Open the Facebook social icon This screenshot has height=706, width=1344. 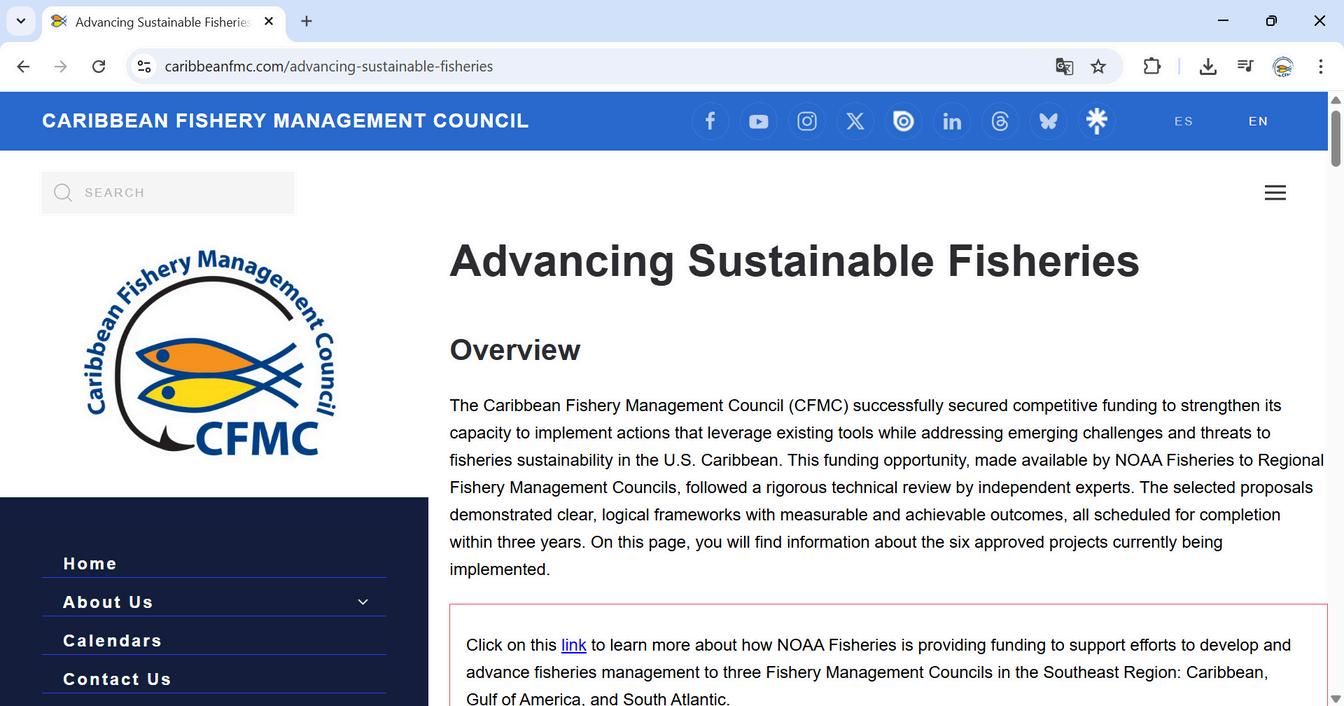pos(710,121)
